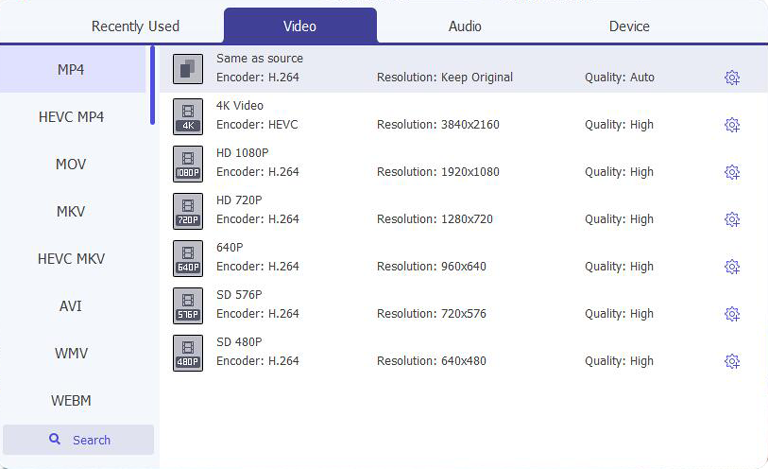Click Quality: High in 4K Video row
Screen dimensions: 768x469
coord(619,124)
